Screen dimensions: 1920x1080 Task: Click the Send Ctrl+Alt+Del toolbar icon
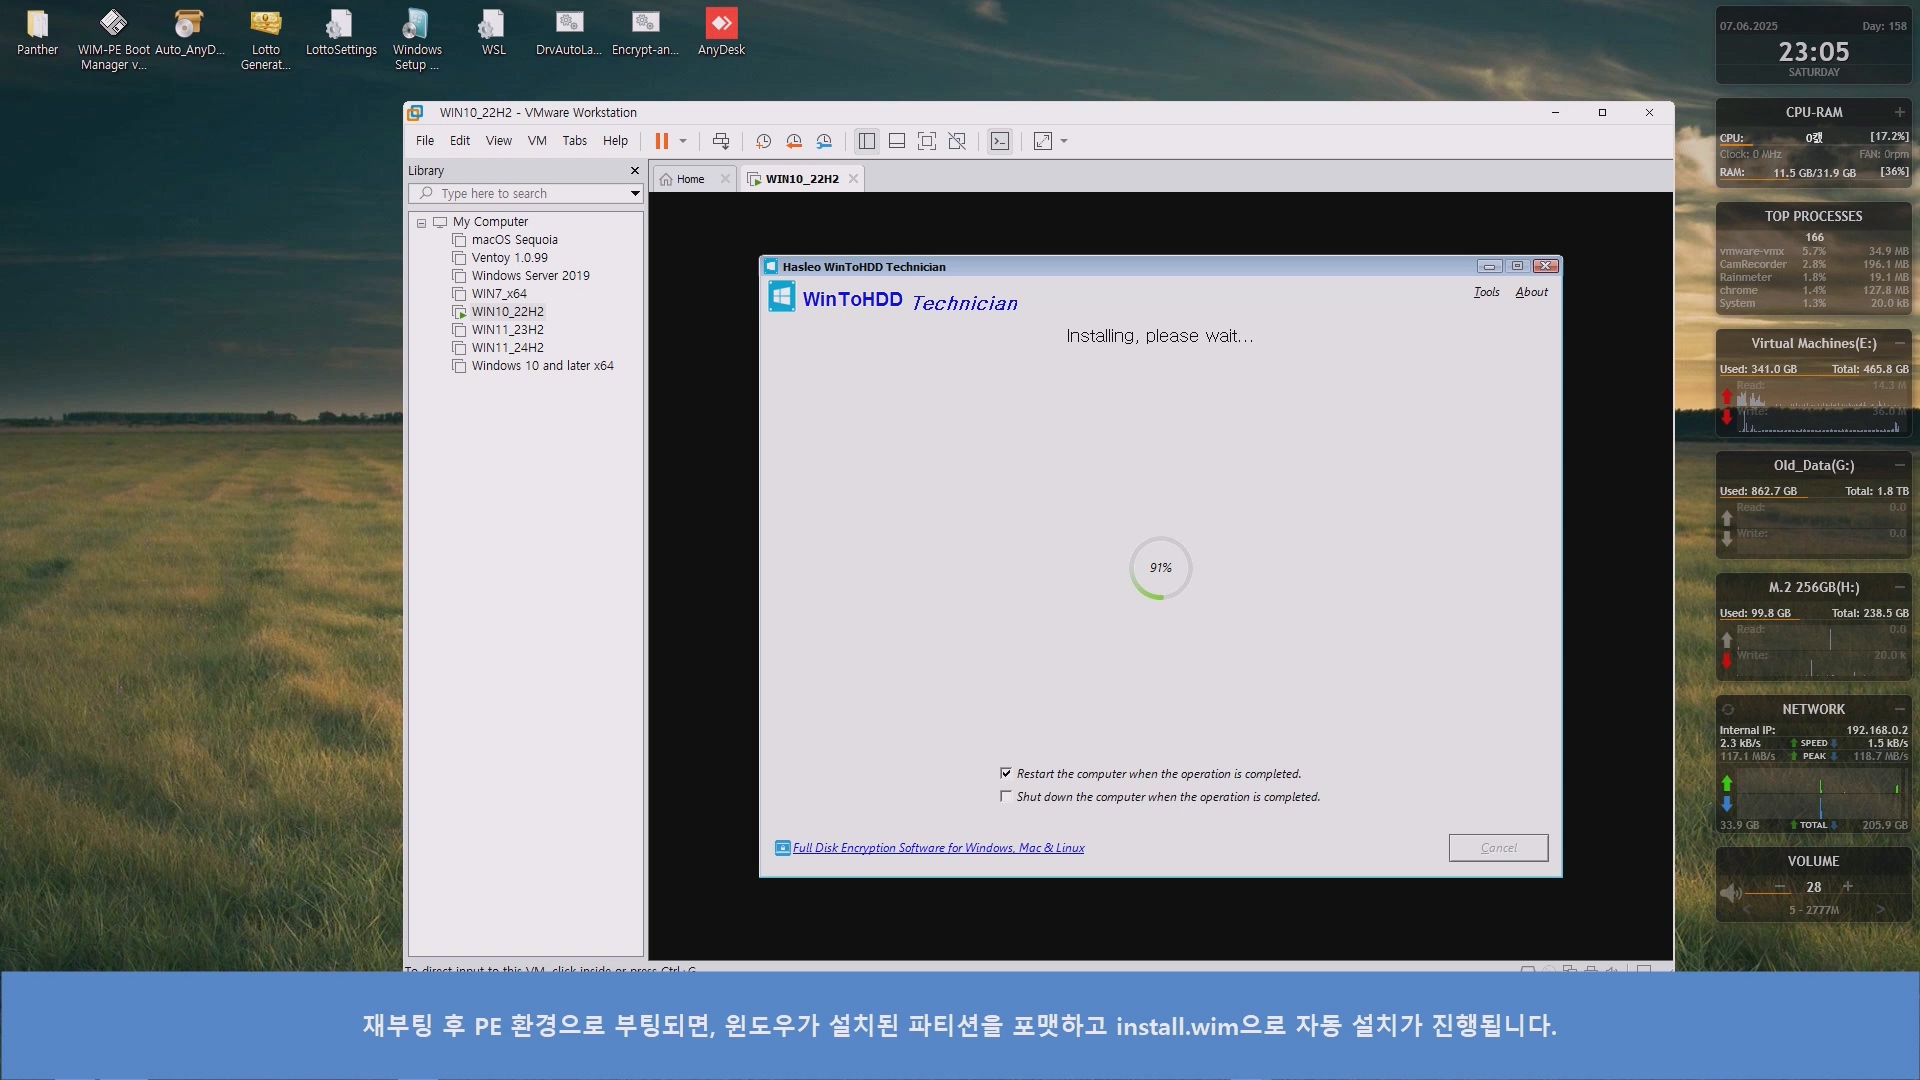coord(721,141)
